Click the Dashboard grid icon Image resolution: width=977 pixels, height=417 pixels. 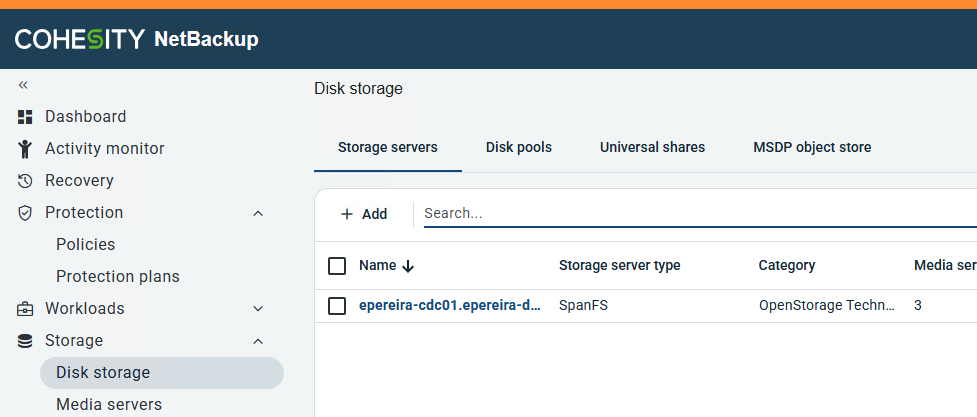(x=26, y=117)
